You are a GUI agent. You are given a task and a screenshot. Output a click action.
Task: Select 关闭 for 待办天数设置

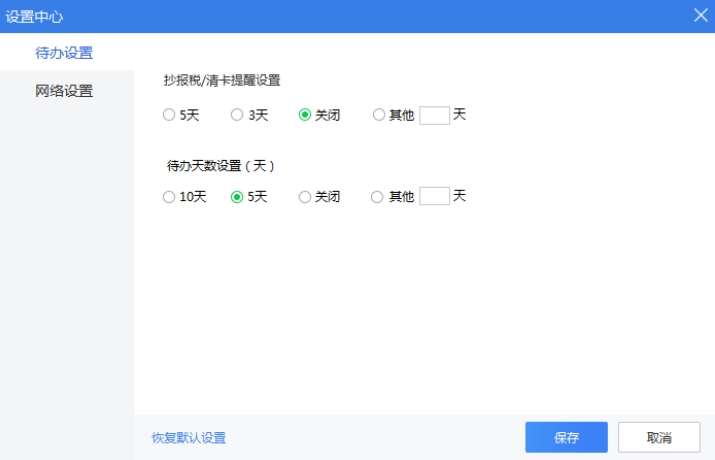(x=305, y=197)
